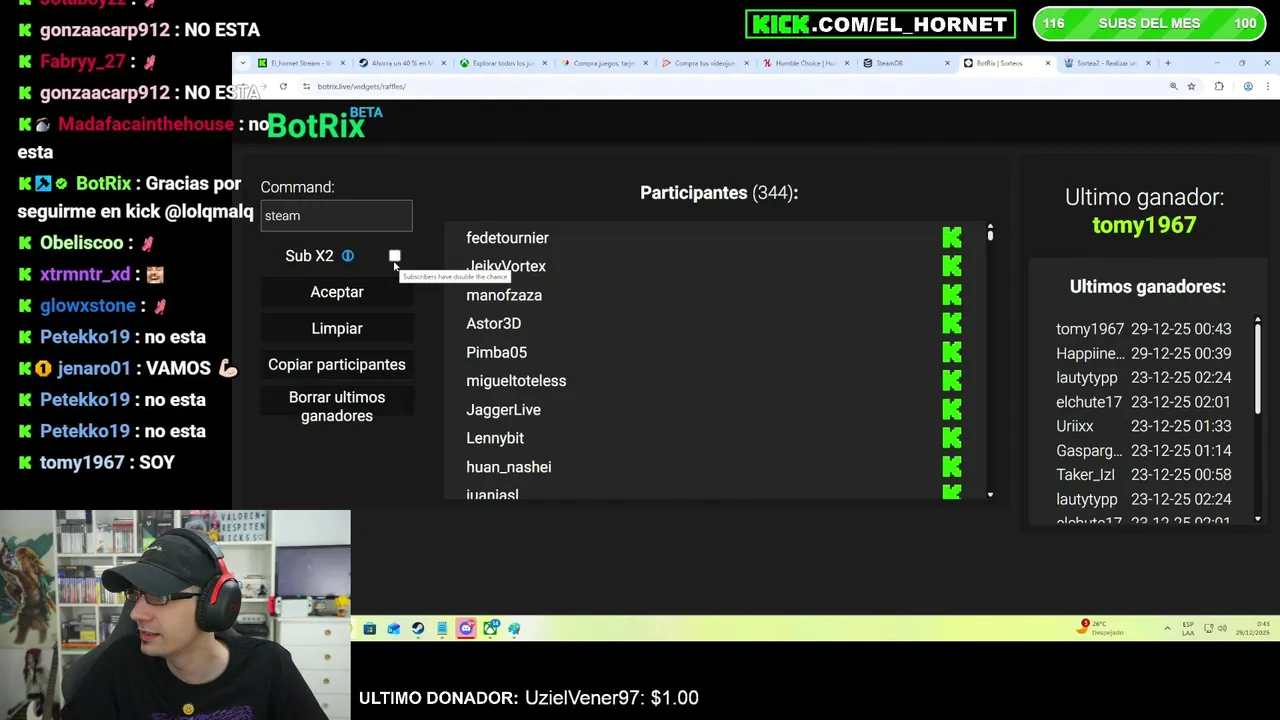Click the volume icon in the system tray
Screen dimensions: 1280x720
(x=1222, y=628)
